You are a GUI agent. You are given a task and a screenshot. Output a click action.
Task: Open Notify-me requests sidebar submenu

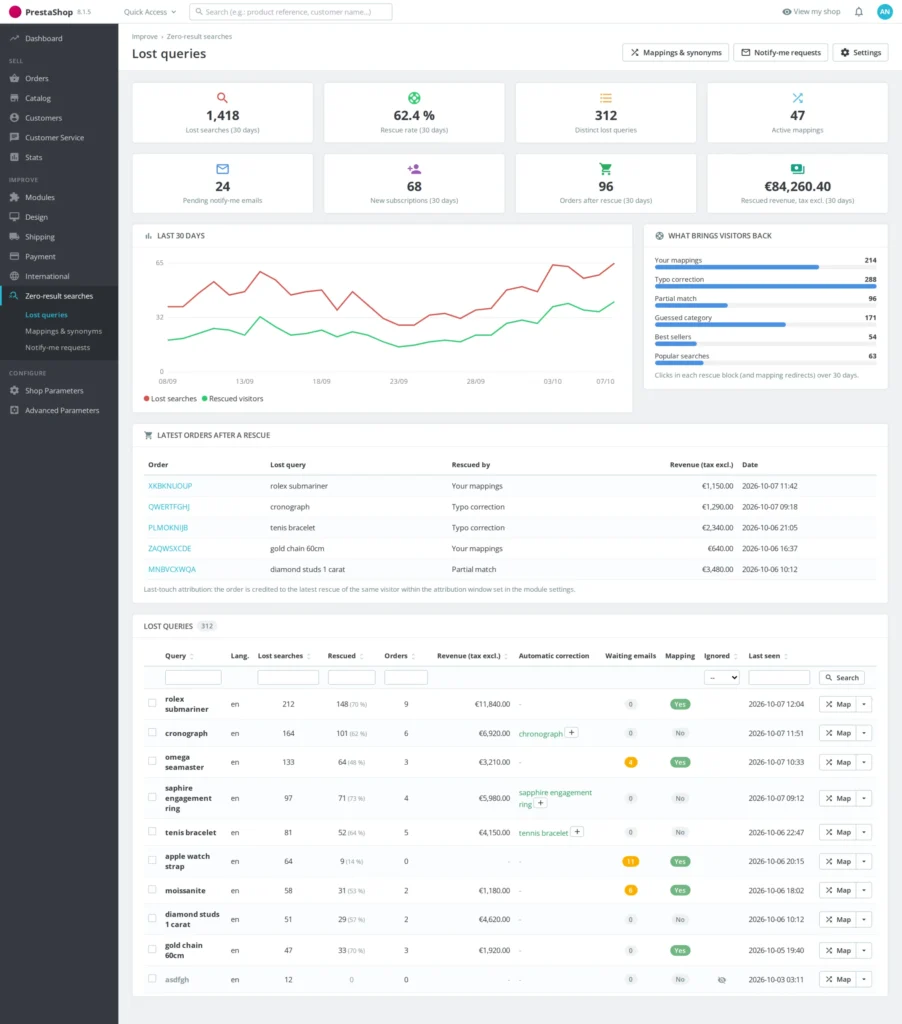pos(57,347)
